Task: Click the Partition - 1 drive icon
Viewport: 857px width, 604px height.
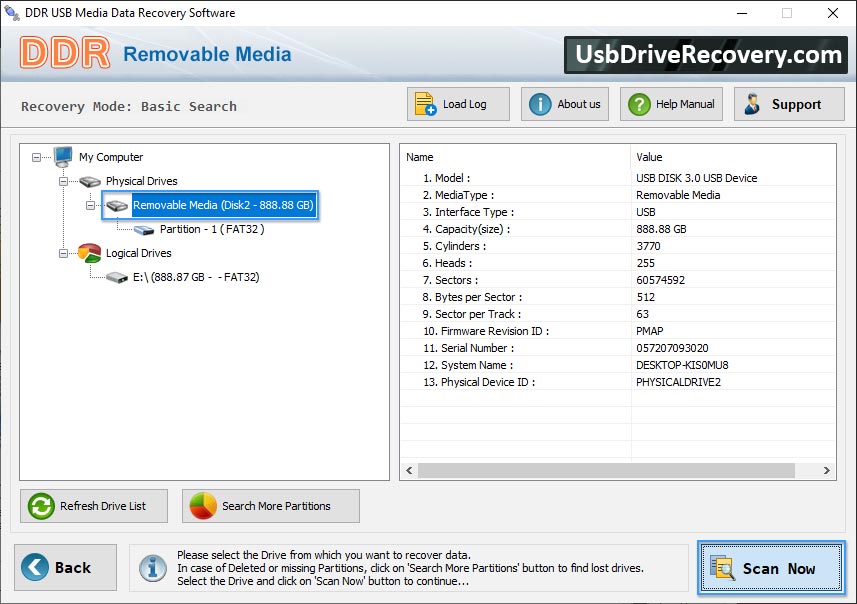Action: 144,230
